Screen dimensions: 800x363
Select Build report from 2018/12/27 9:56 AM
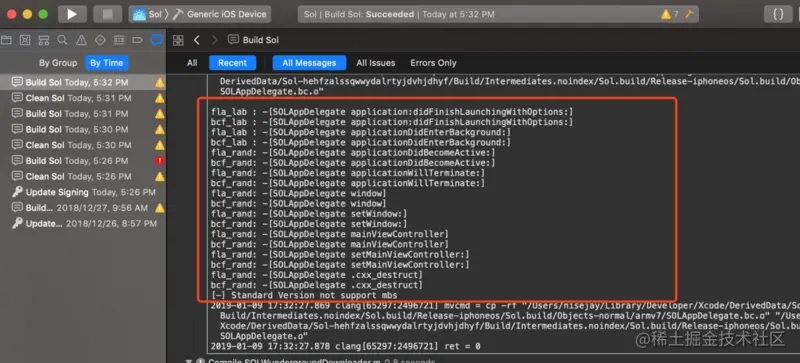point(83,208)
